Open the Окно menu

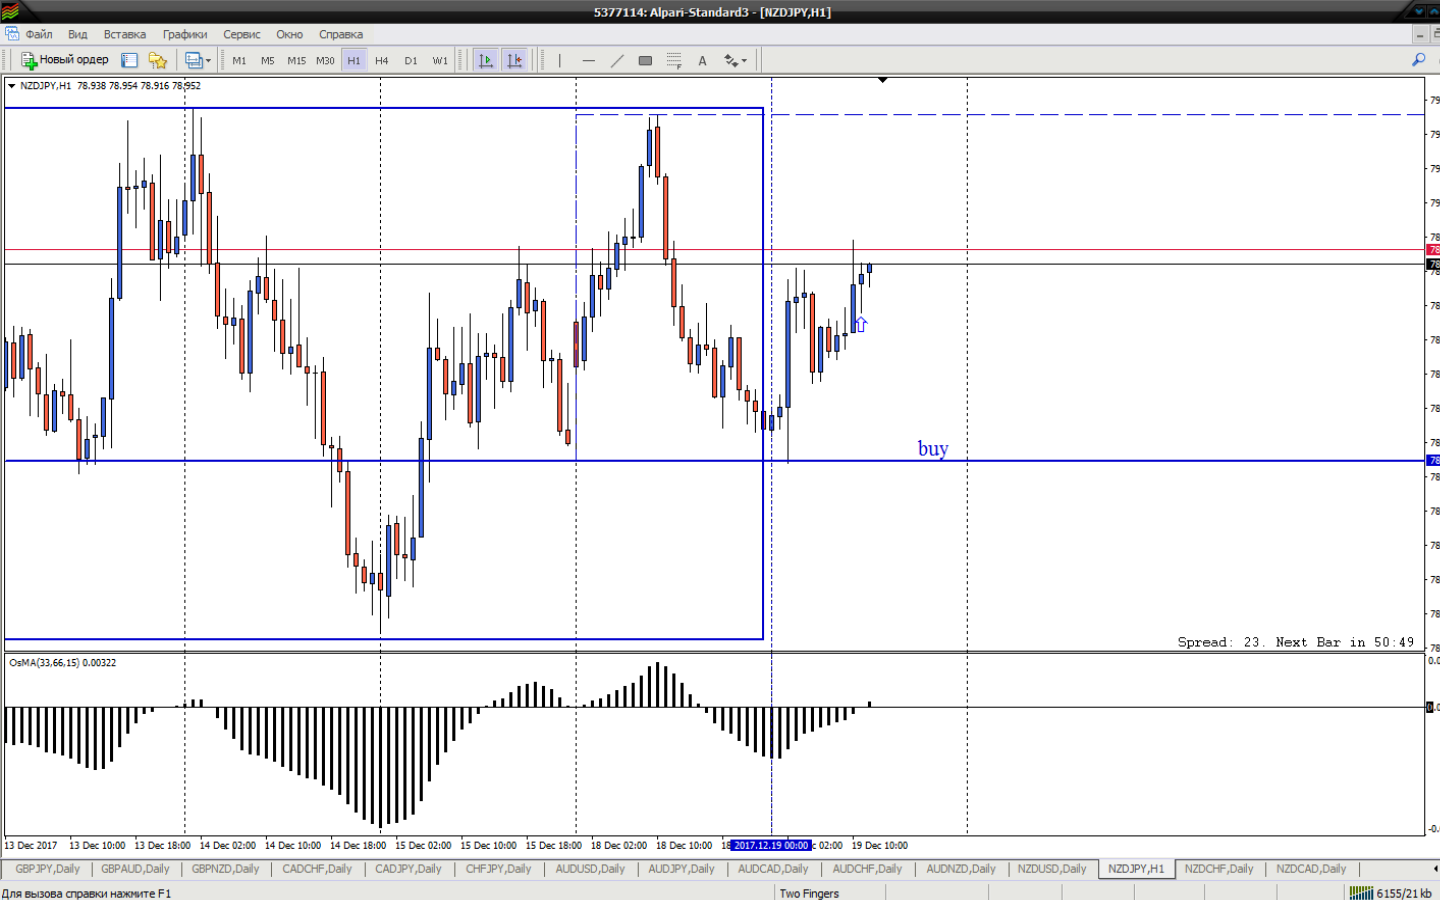tap(289, 34)
